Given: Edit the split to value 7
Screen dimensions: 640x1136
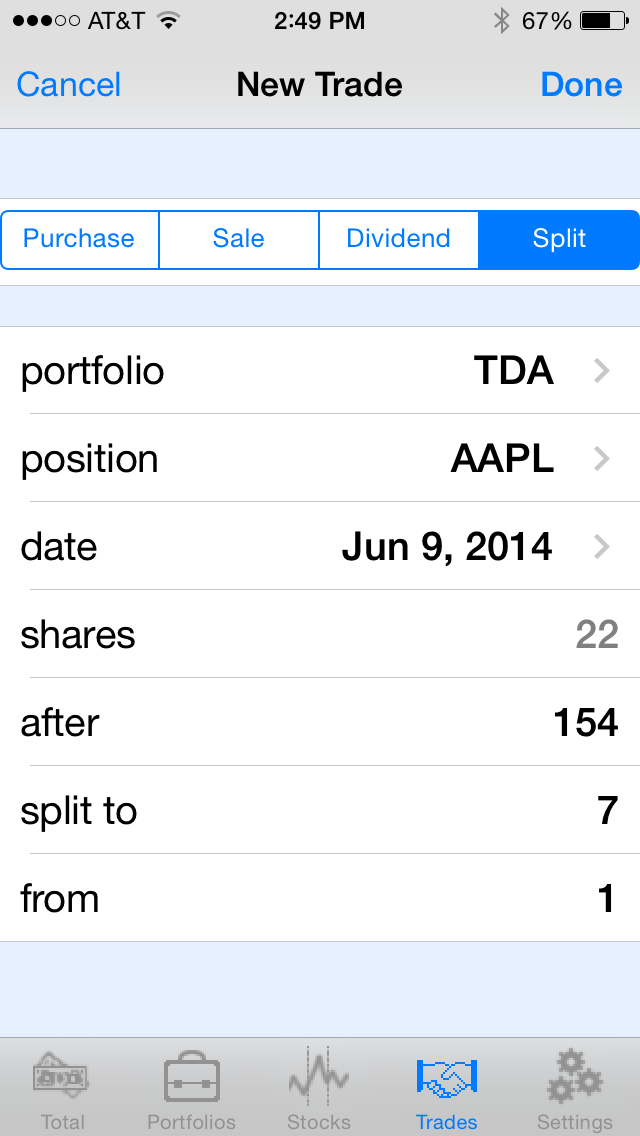Looking at the screenshot, I should coord(606,811).
